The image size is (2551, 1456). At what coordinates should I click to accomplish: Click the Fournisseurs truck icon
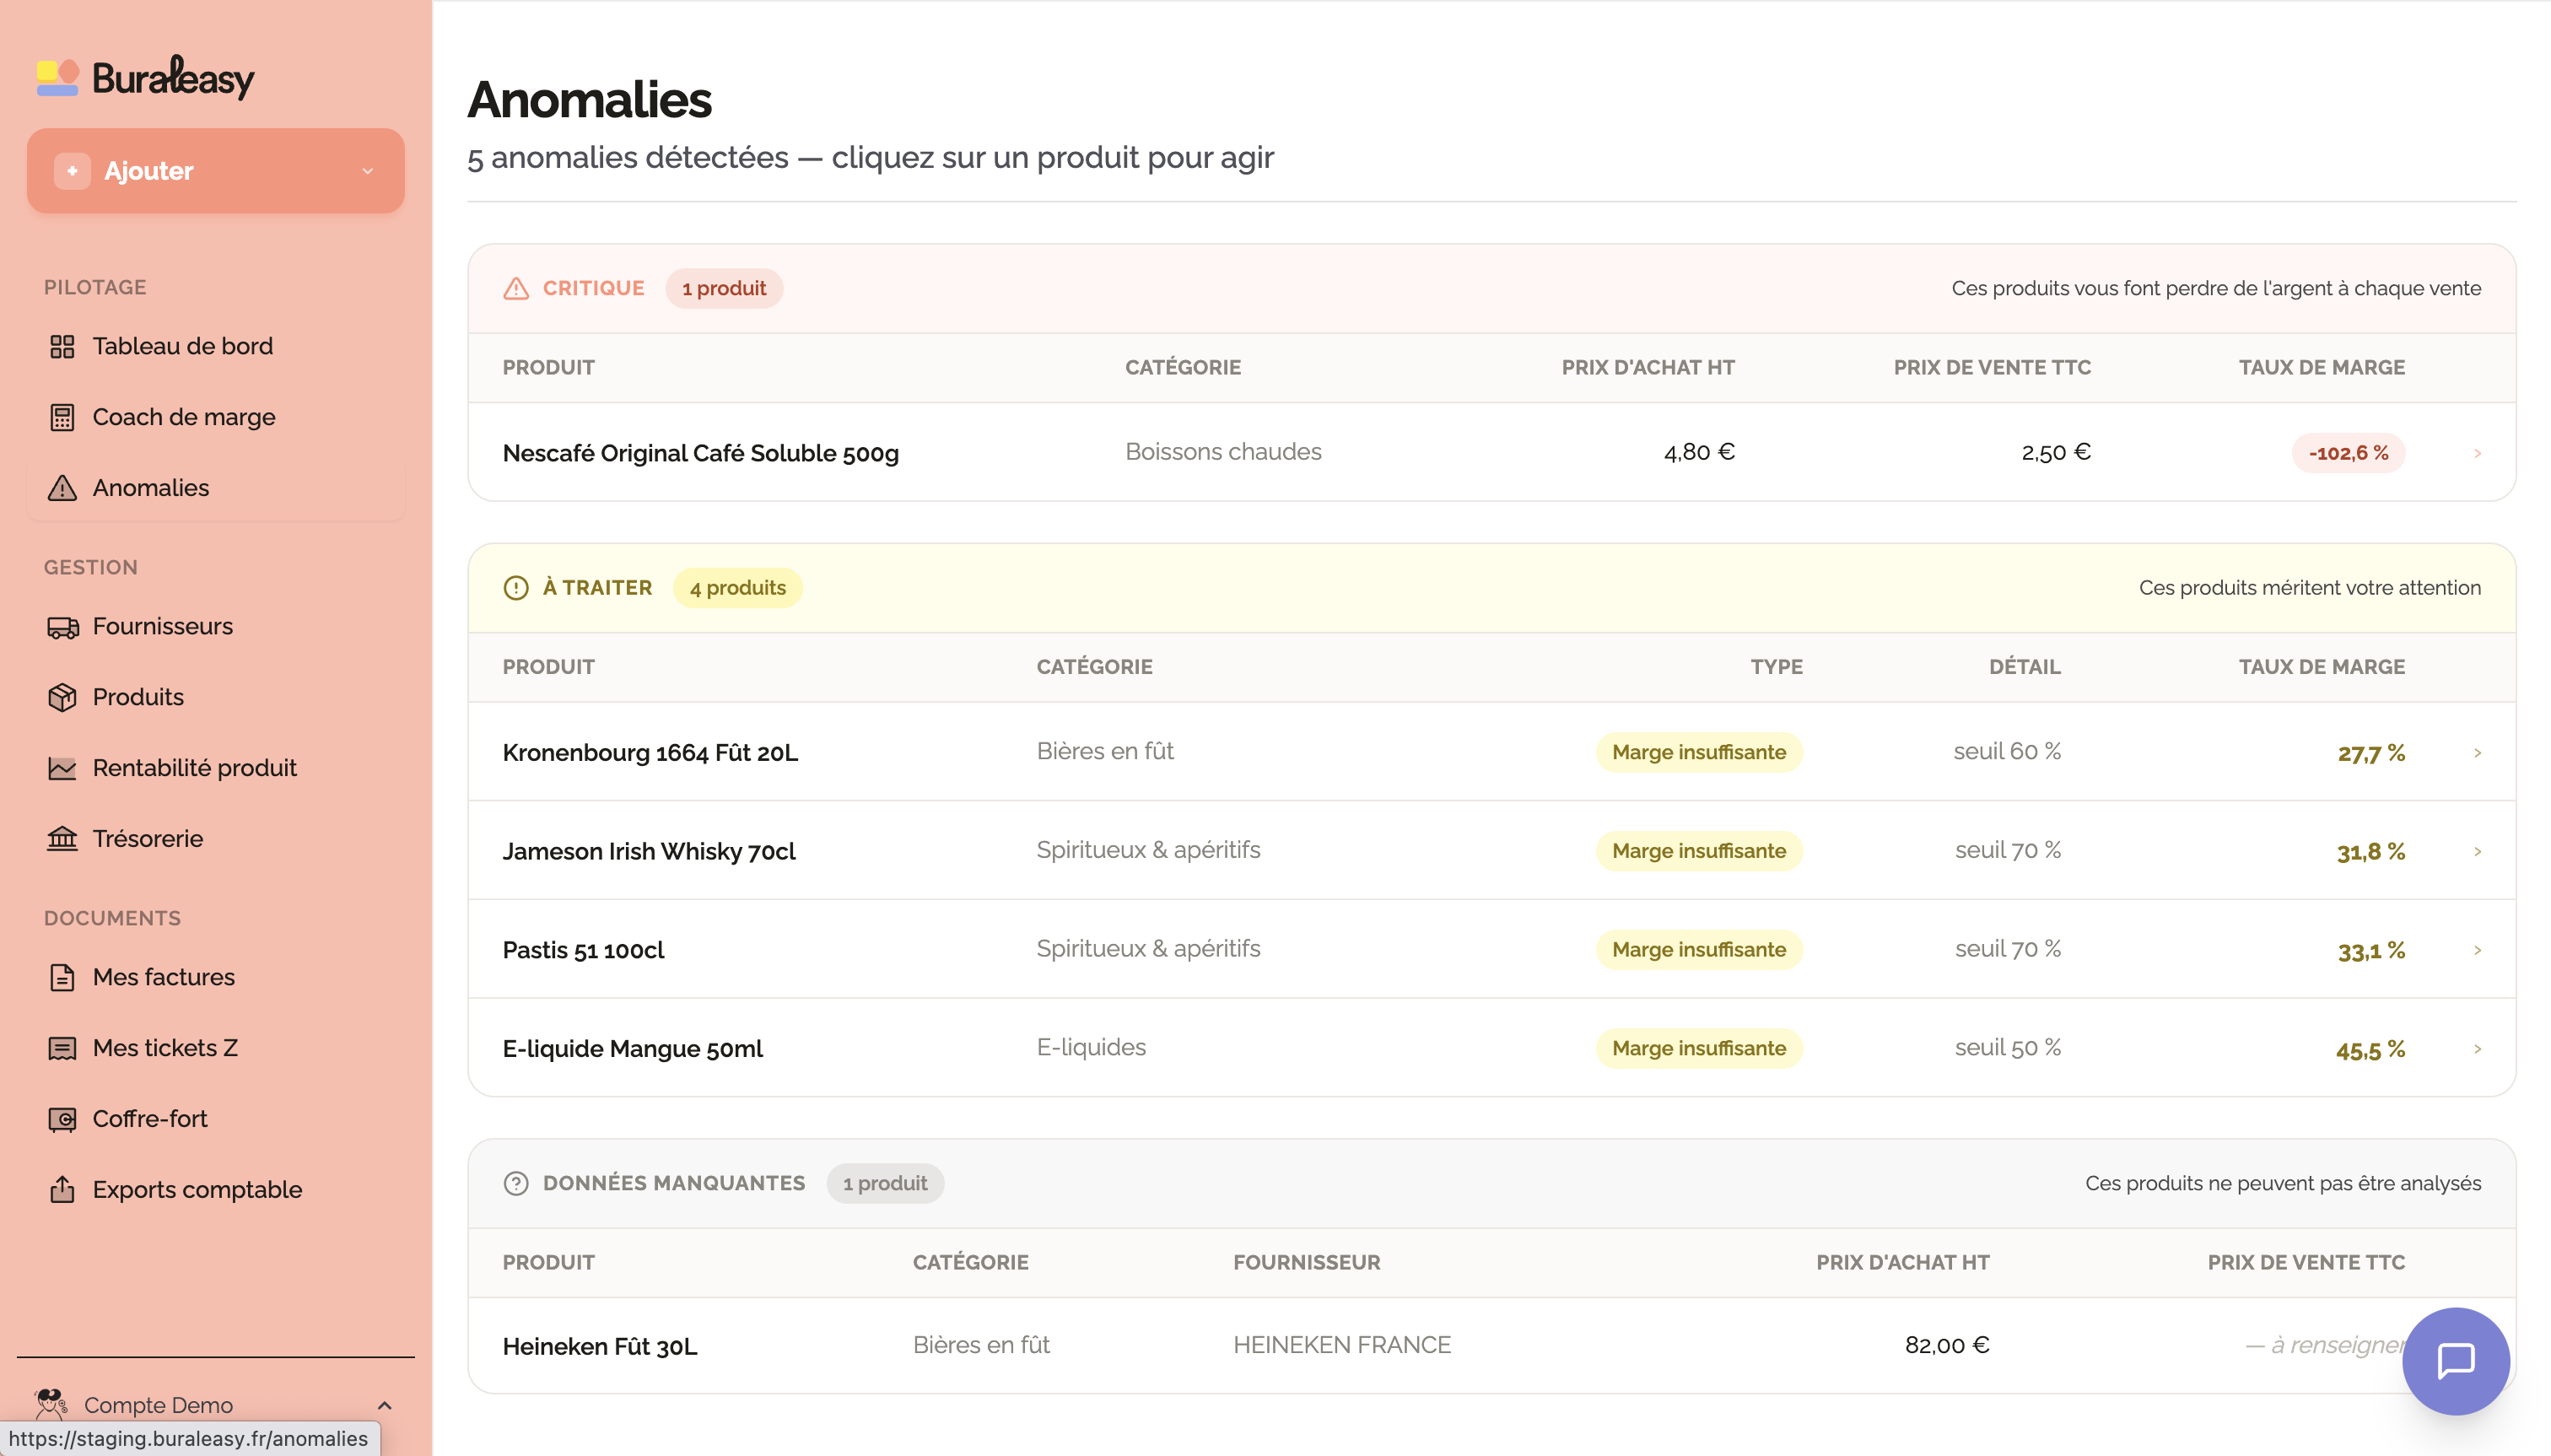pos(62,627)
